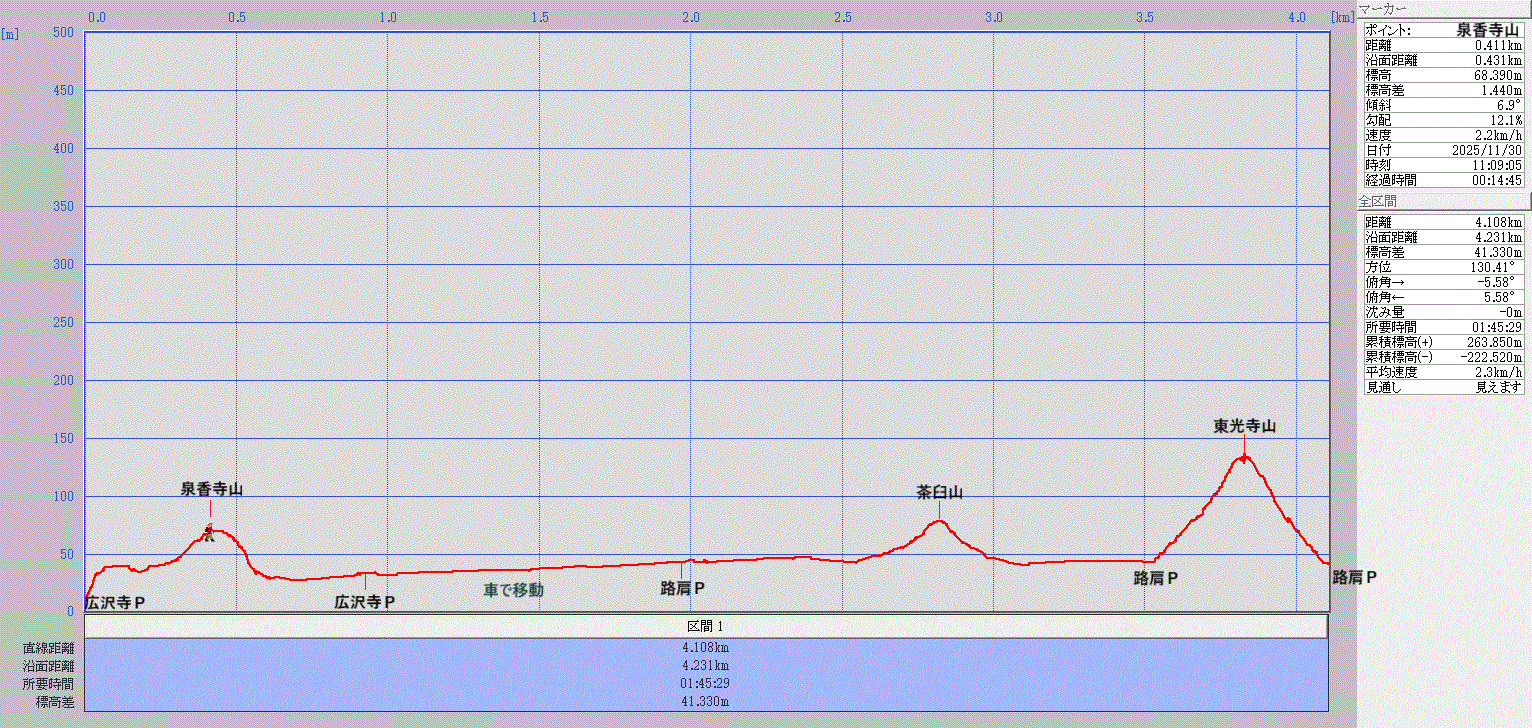Select the 累積標高(+) row value 263.850m
The image size is (1532, 728).
tap(1443, 342)
